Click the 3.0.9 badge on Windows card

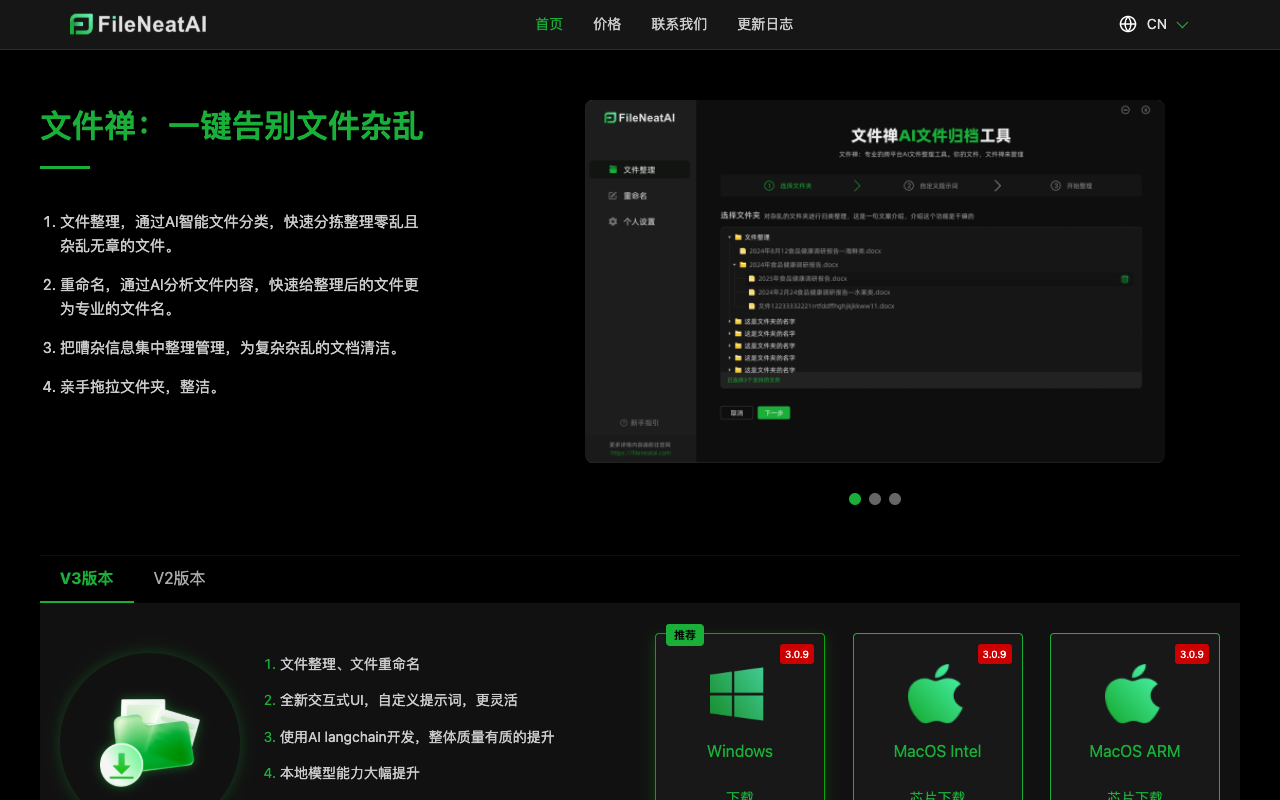797,654
